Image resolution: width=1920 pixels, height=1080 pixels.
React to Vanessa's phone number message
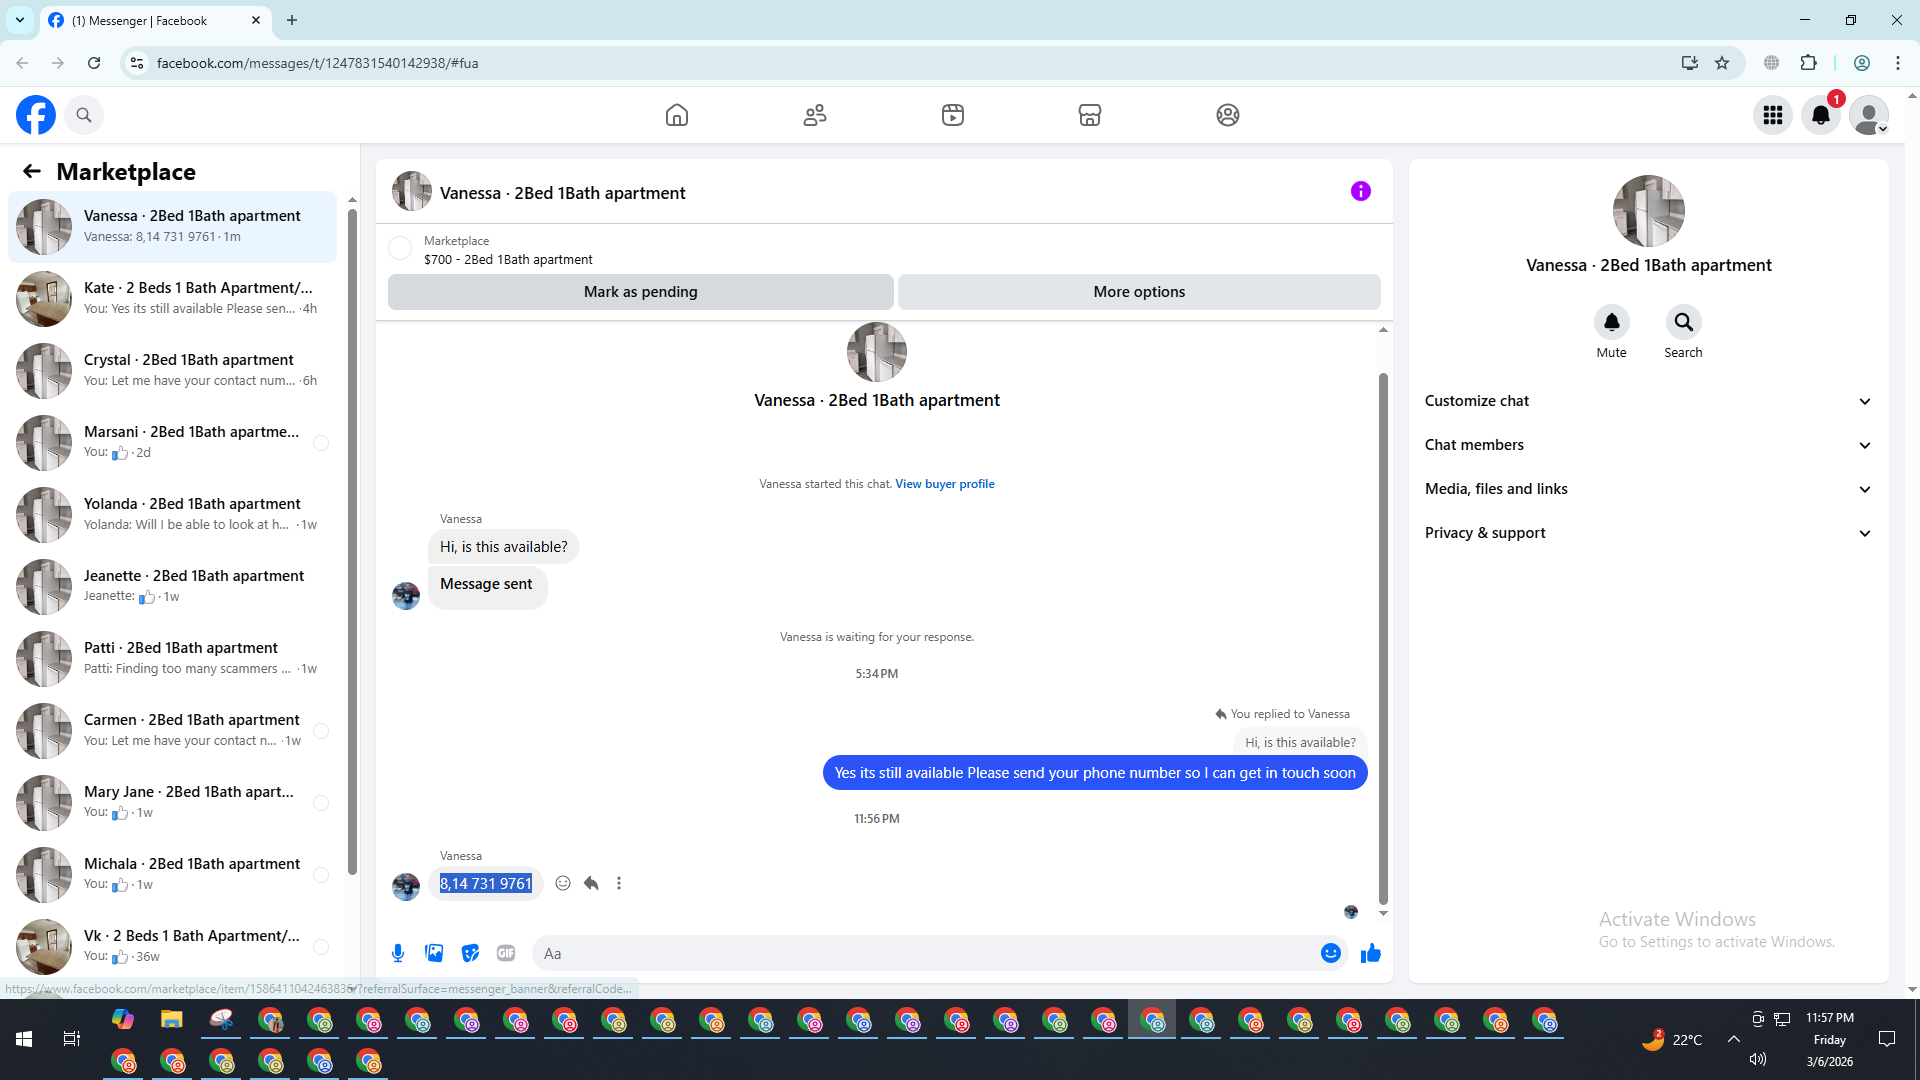tap(563, 883)
